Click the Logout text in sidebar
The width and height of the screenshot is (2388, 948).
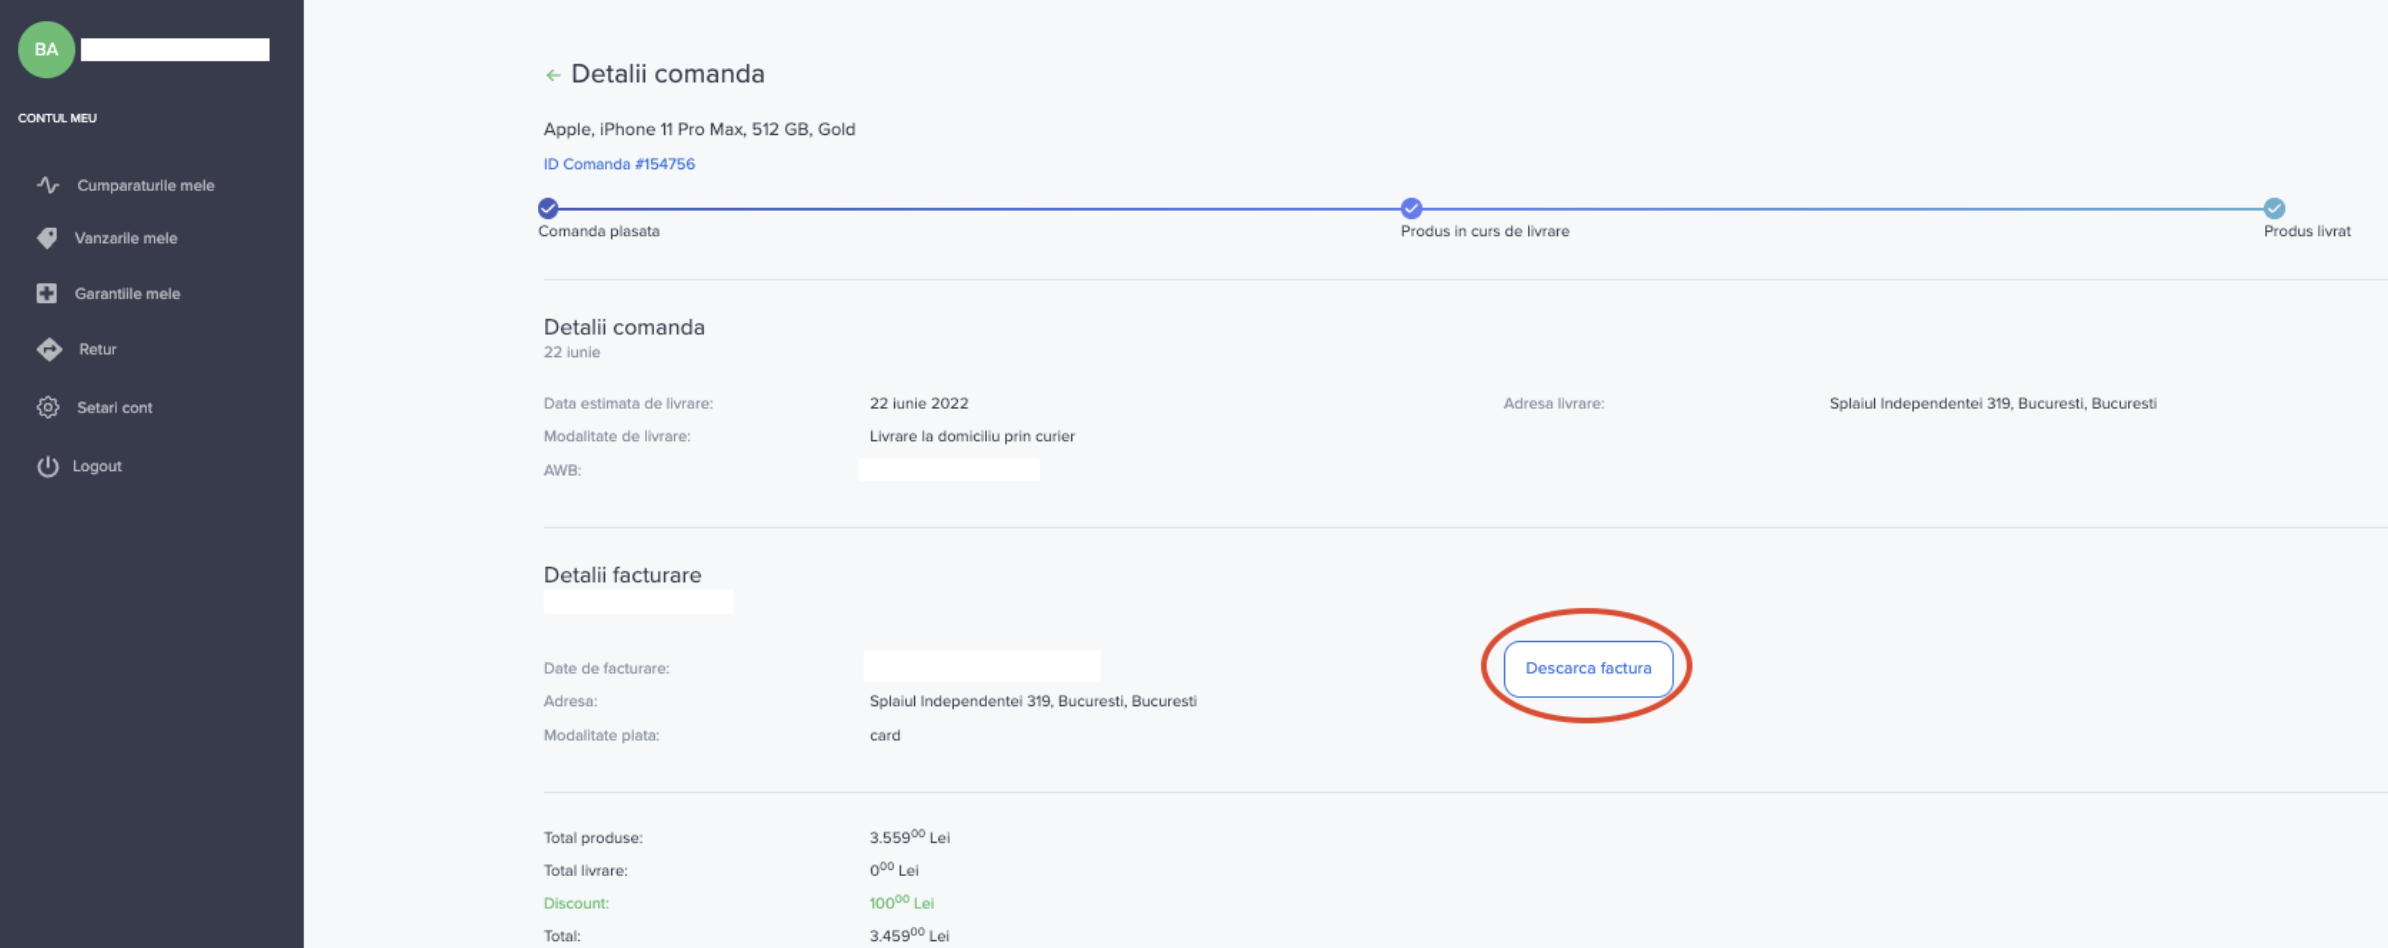pos(97,466)
